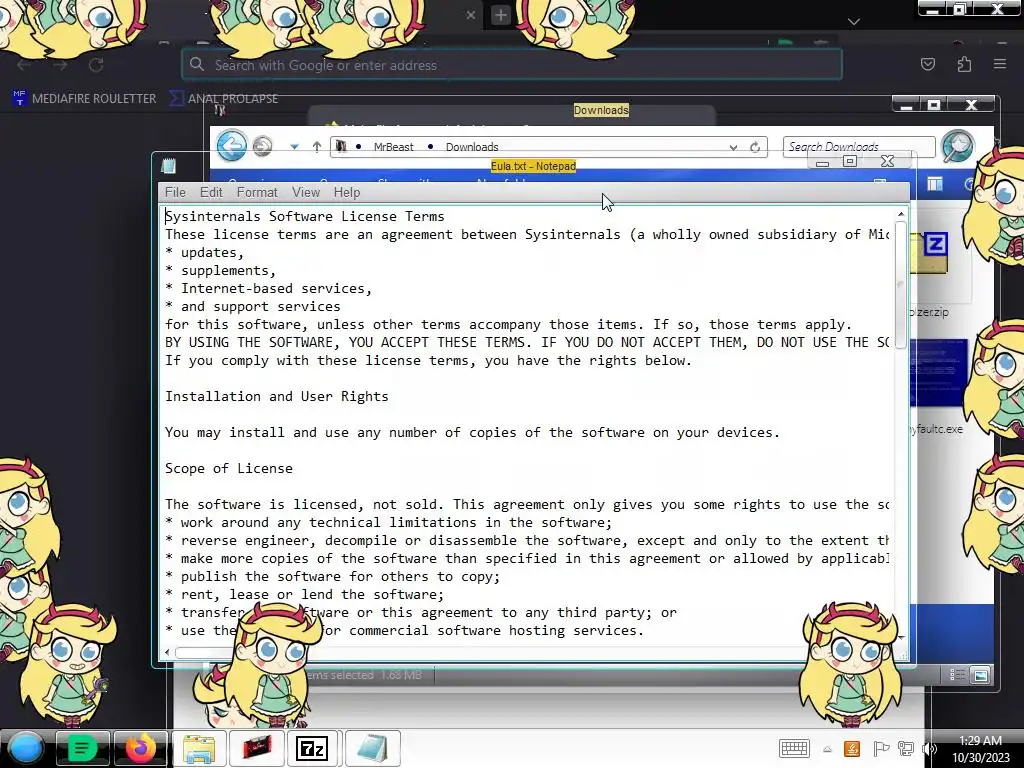Click '* publish the software for others to copy;'
The height and width of the screenshot is (768, 1024).
click(x=332, y=576)
